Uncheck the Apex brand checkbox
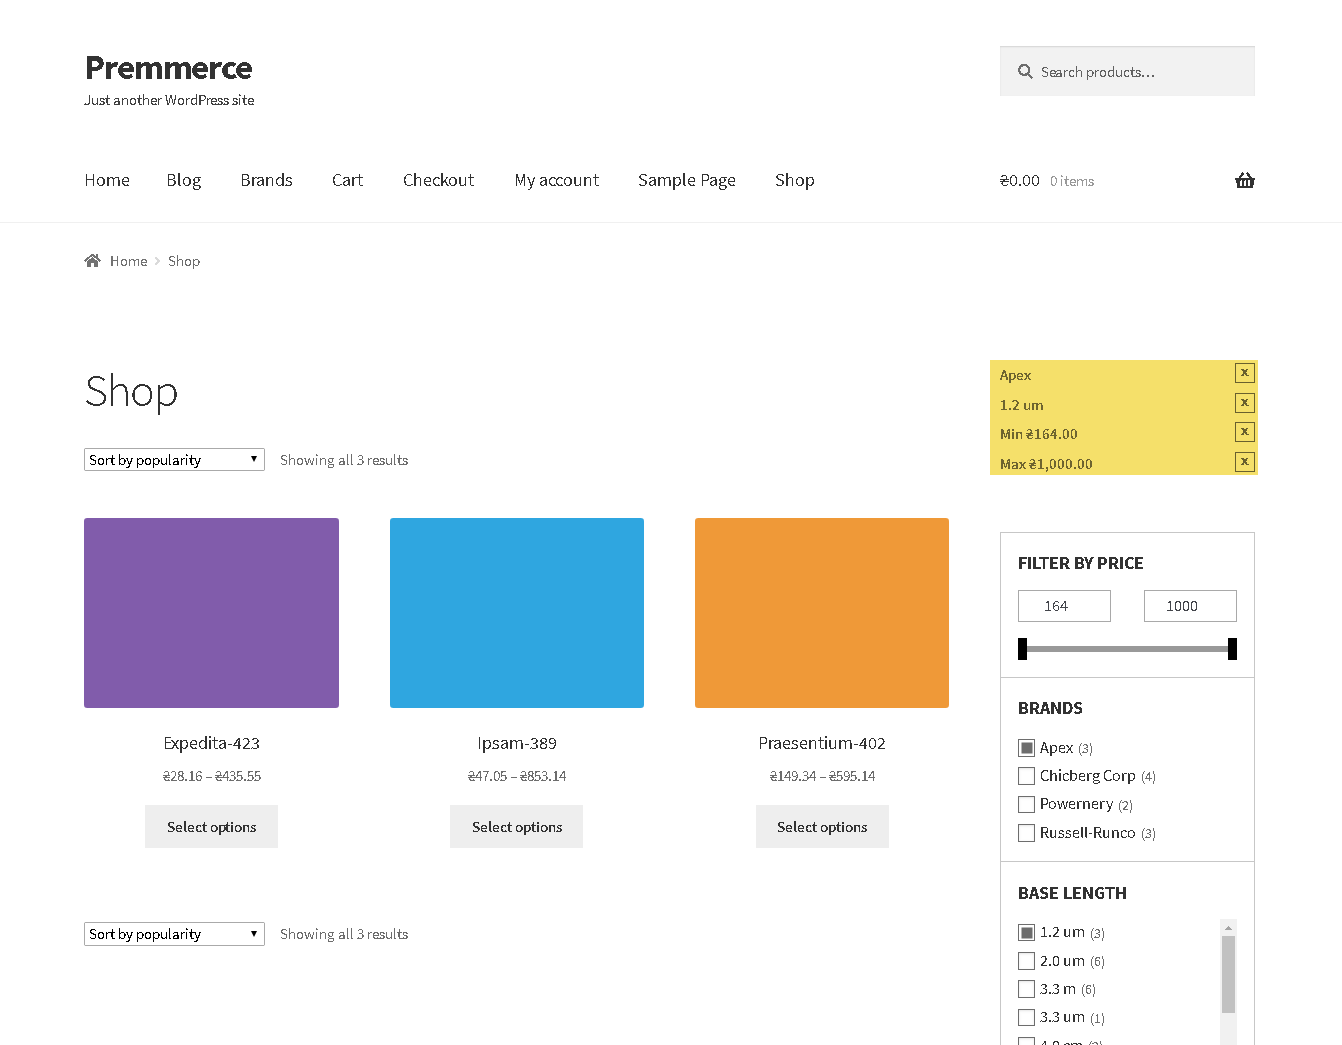 1026,748
